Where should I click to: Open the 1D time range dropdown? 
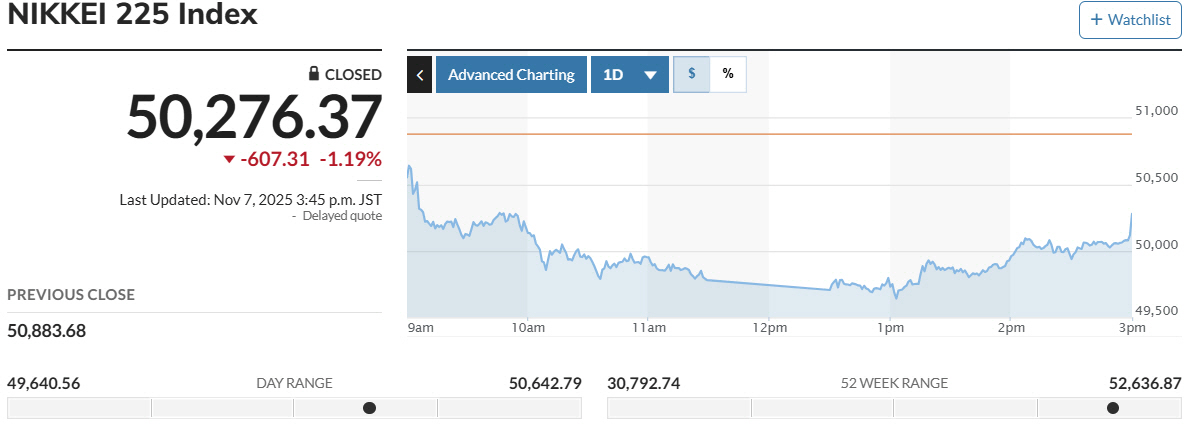613,75
